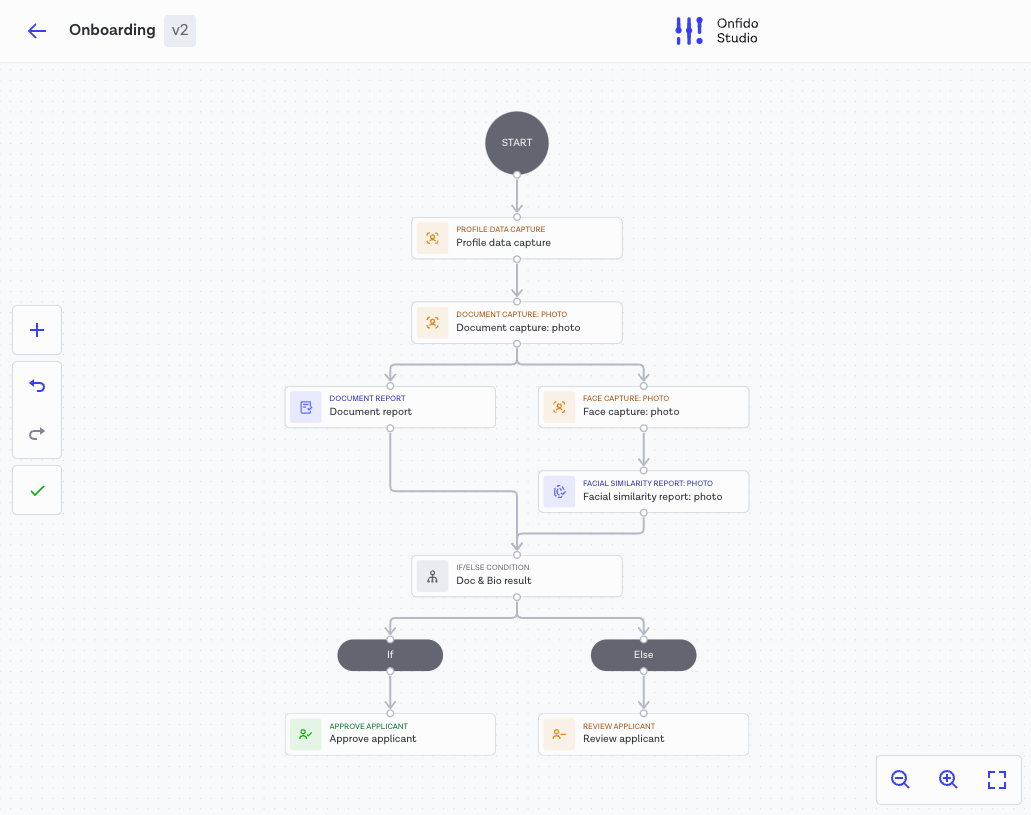This screenshot has height=815, width=1031.
Task: Validate workflow with the checkmark button
Action: point(37,490)
